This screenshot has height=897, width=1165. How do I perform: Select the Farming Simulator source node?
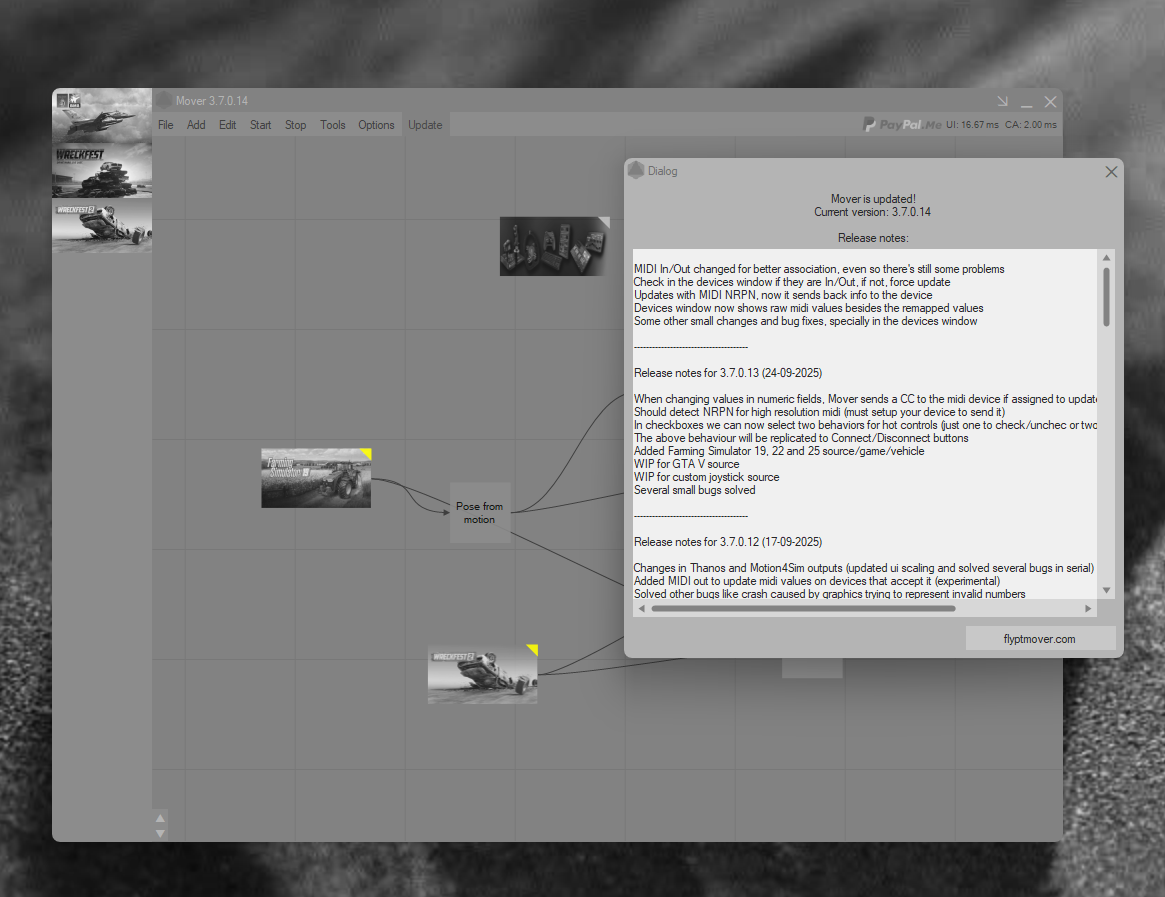pos(316,478)
